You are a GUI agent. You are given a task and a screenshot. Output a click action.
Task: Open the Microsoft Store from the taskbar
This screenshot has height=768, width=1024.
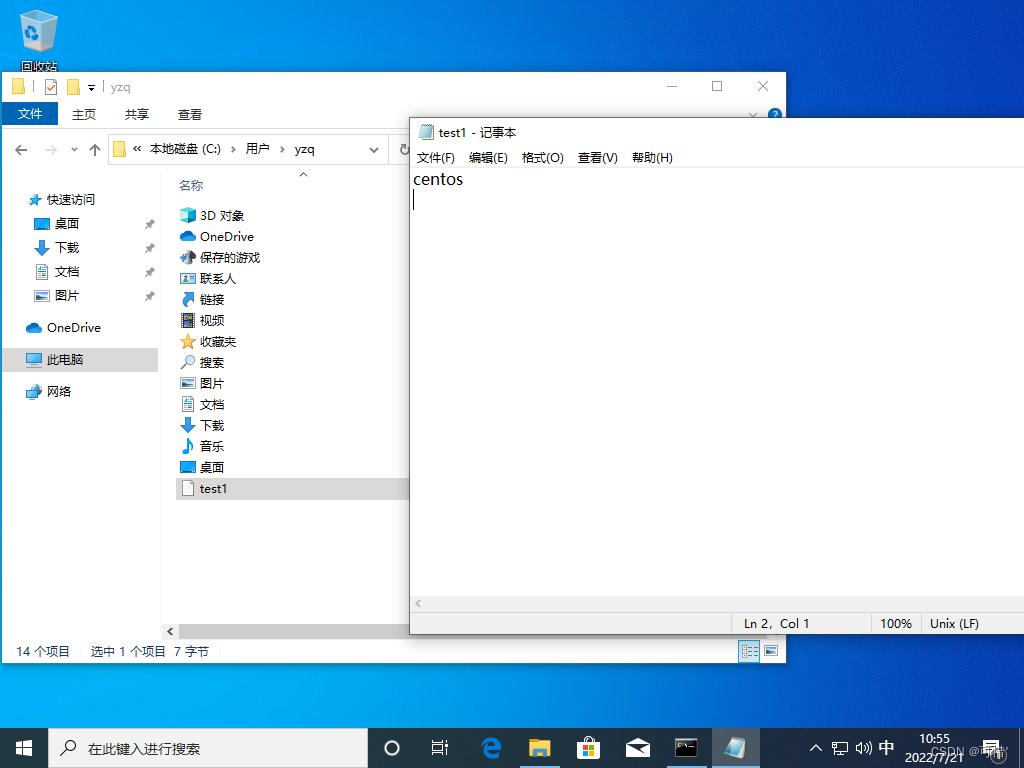[588, 747]
